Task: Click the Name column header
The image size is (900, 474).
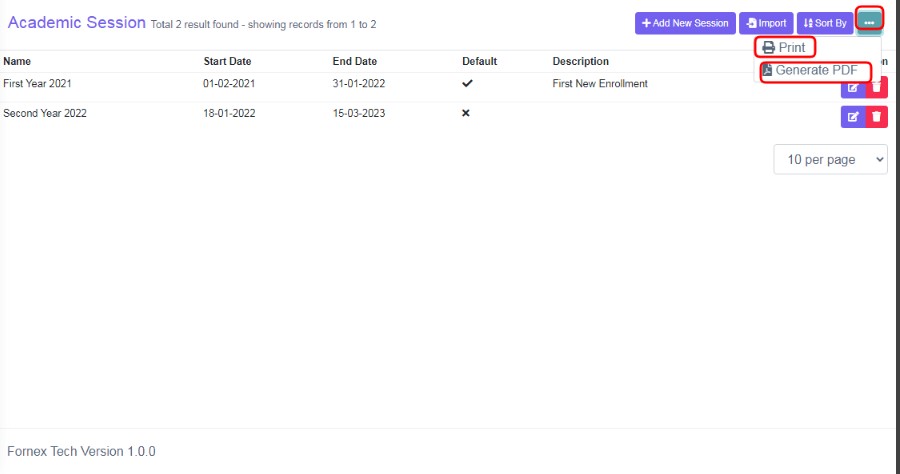Action: pyautogui.click(x=17, y=61)
